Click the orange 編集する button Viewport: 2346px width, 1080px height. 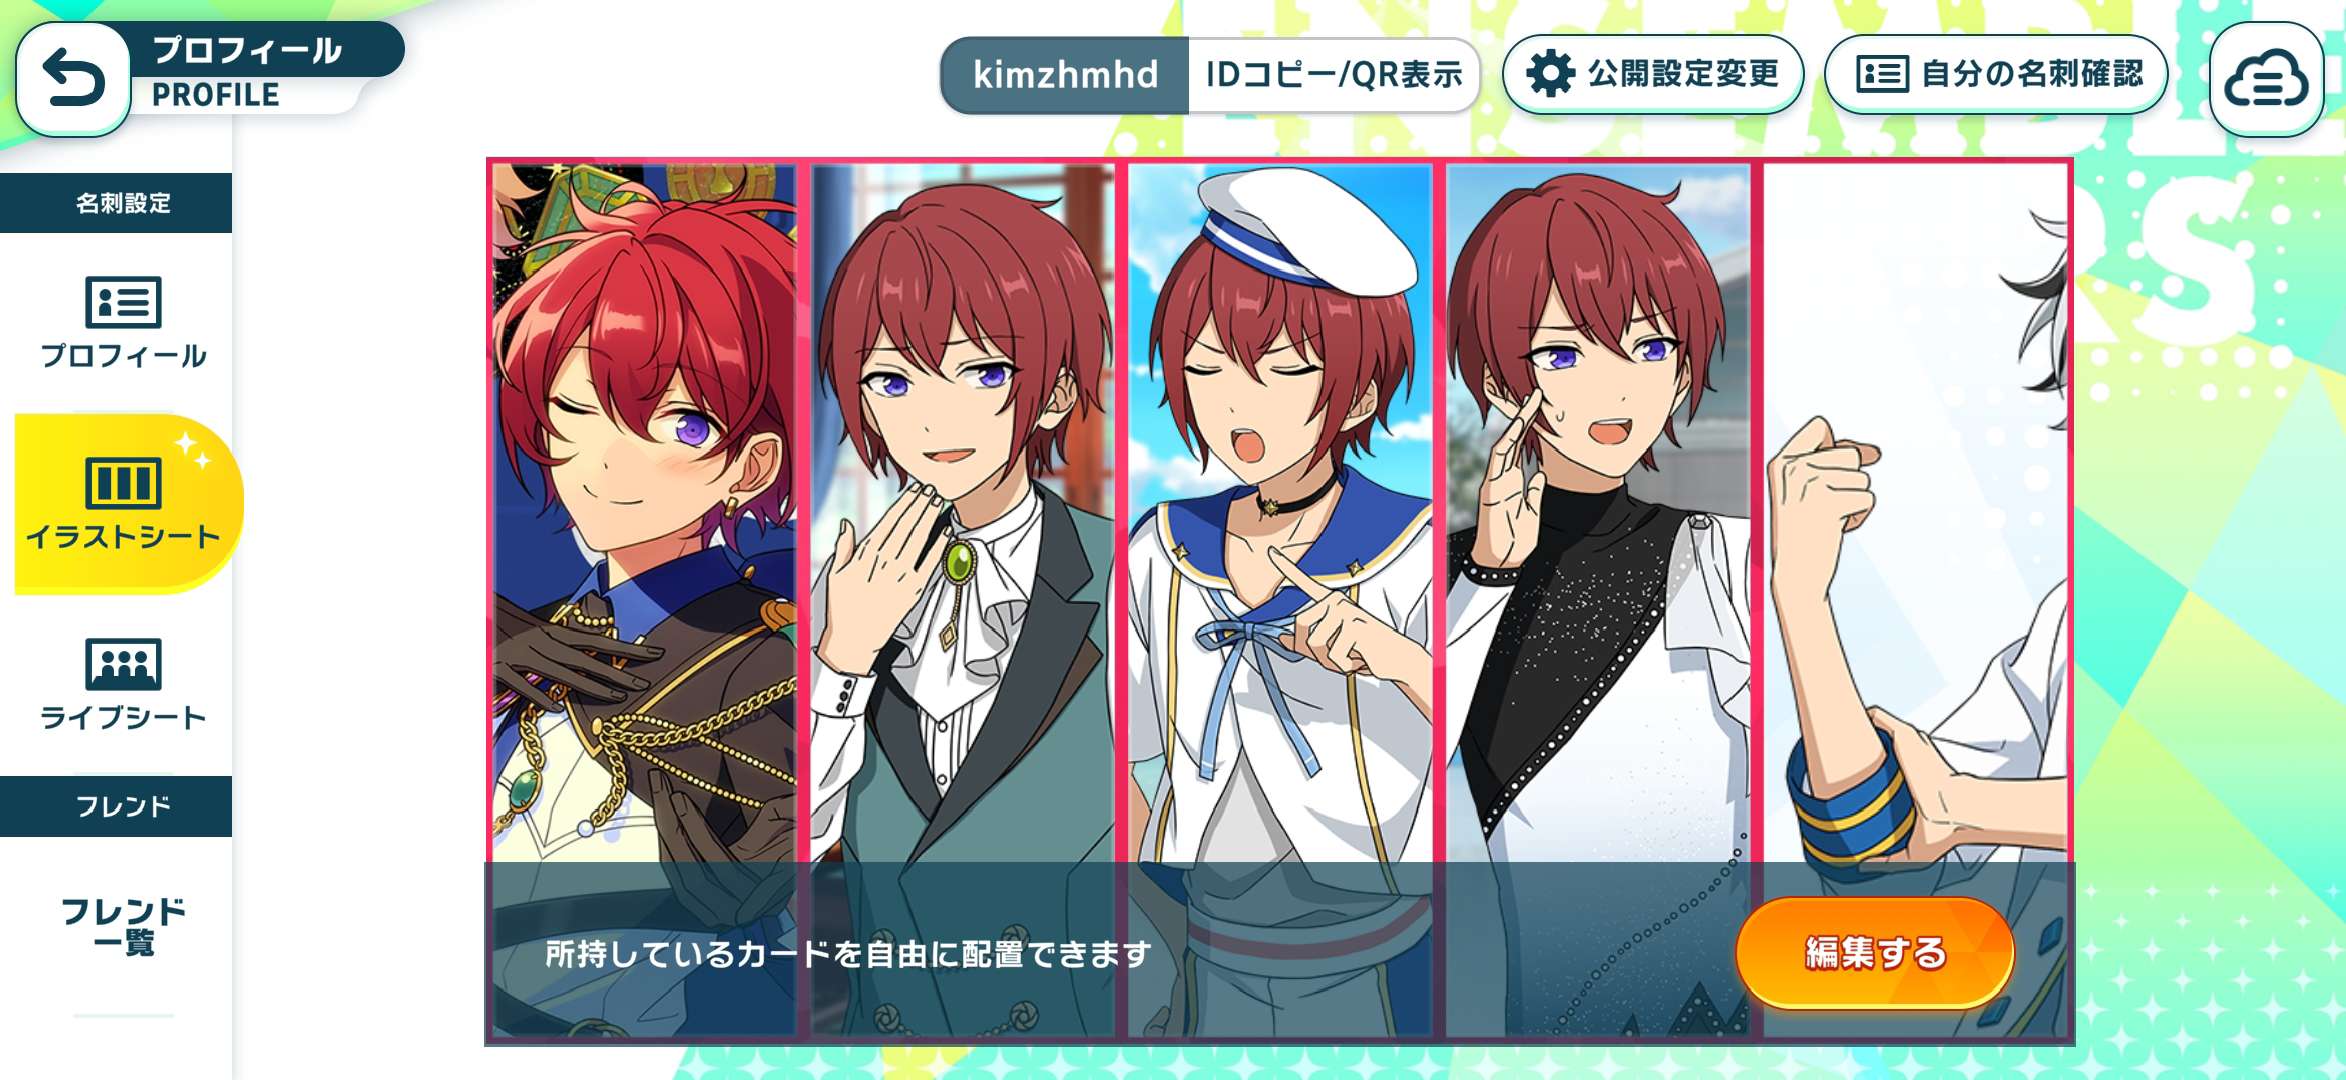(1874, 952)
